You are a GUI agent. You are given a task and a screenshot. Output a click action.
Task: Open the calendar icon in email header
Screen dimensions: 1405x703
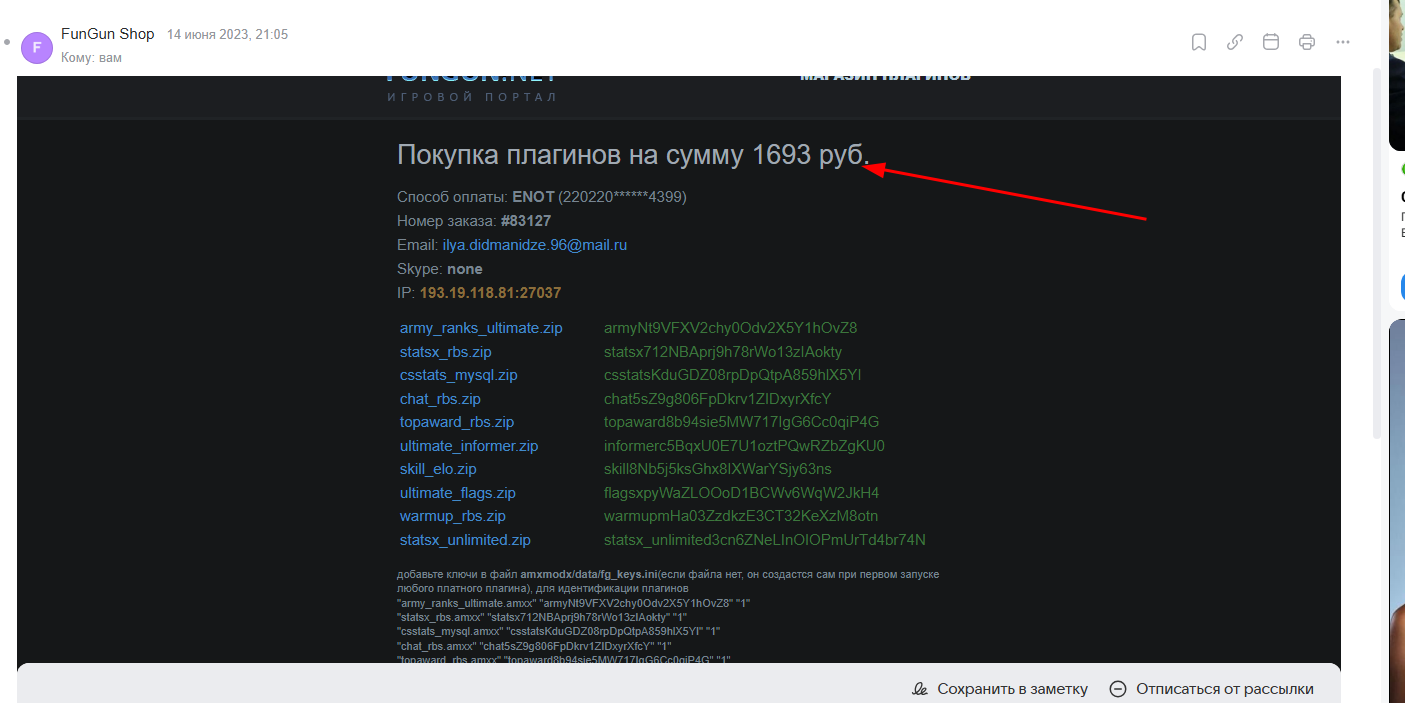click(x=1271, y=42)
